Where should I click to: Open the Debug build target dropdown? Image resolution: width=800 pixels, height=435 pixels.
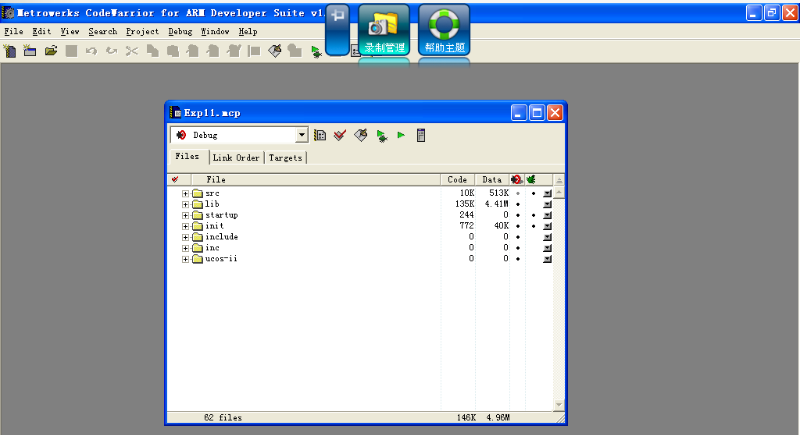click(x=302, y=135)
